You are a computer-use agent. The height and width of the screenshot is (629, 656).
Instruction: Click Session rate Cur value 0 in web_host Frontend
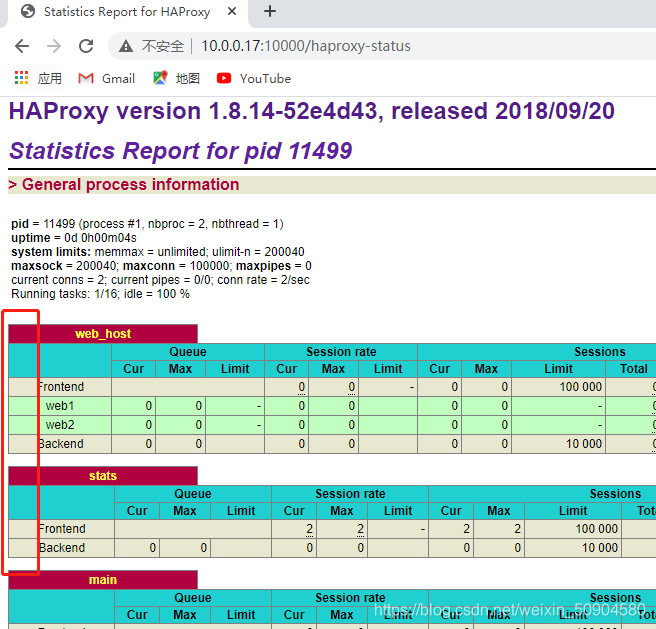point(301,387)
